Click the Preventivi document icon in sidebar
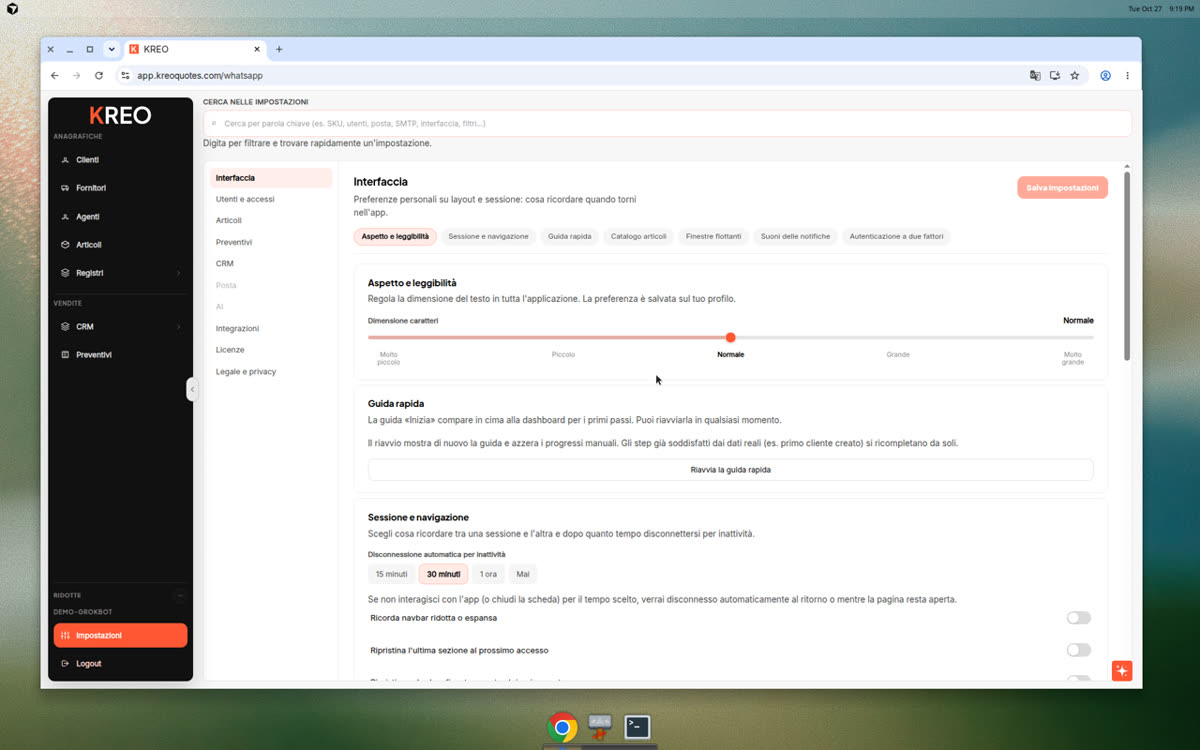Screen dimensions: 1200x750 point(65,355)
